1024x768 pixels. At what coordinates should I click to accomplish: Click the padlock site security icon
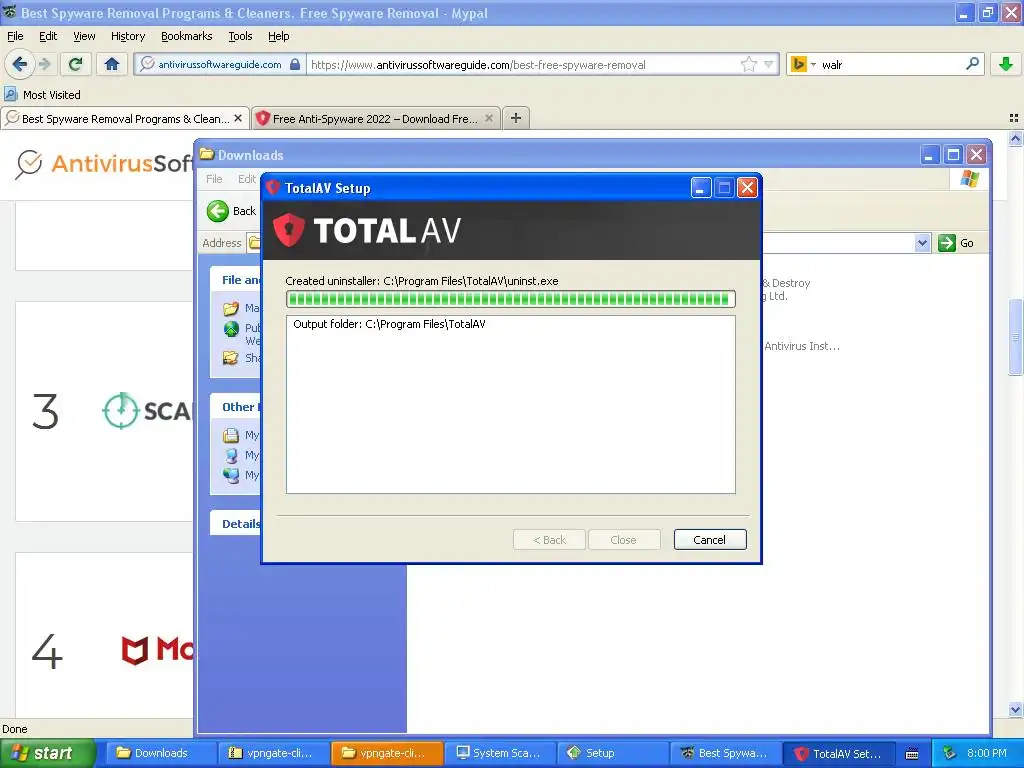(x=295, y=64)
